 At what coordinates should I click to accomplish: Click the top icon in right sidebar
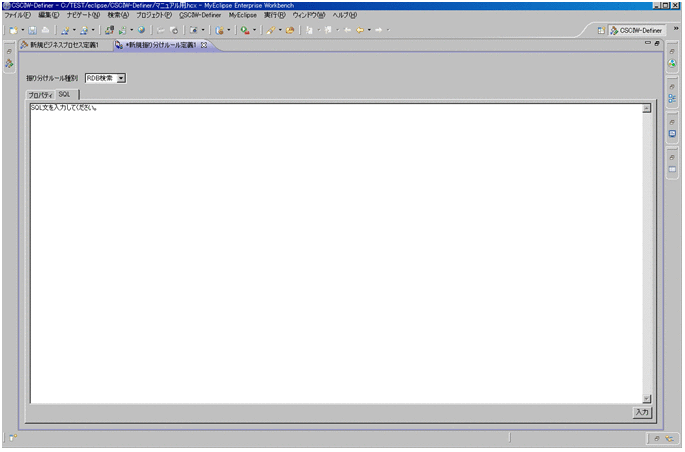tap(673, 50)
